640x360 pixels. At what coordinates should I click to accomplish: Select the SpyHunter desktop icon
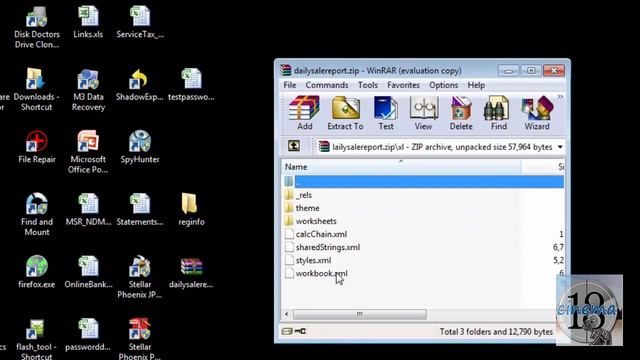[x=140, y=147]
